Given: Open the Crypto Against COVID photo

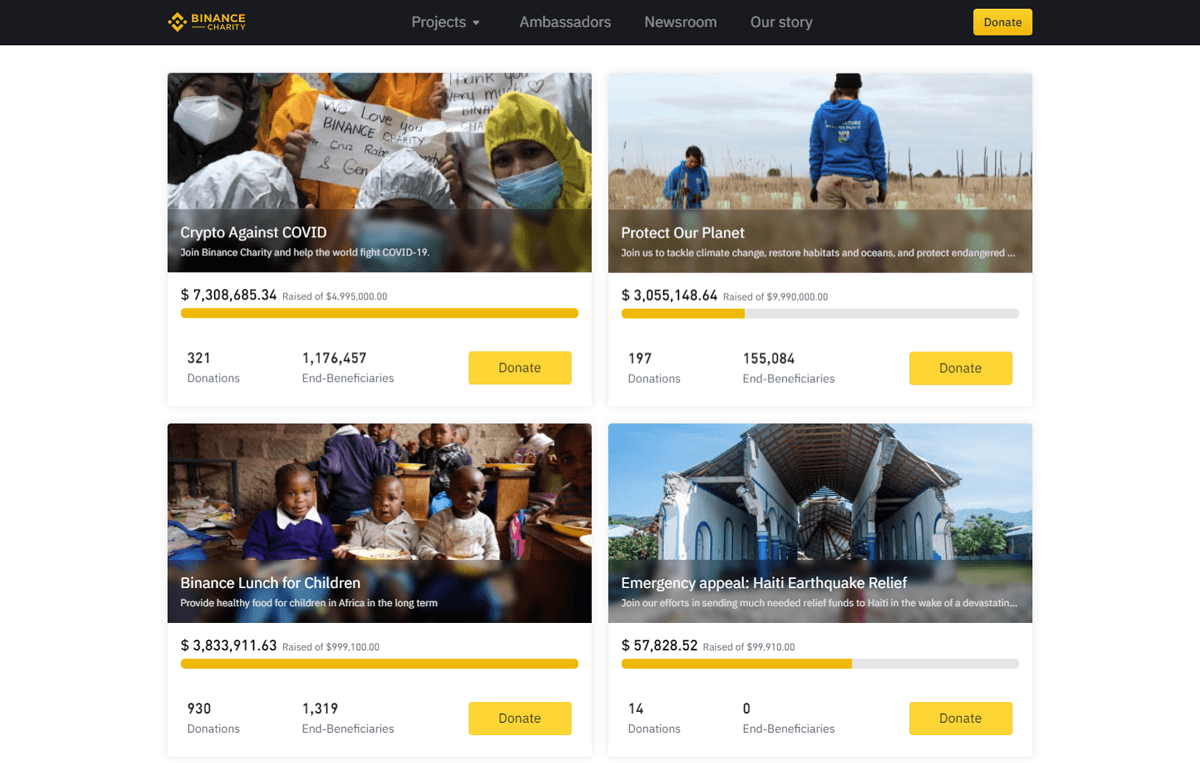Looking at the screenshot, I should point(379,141).
